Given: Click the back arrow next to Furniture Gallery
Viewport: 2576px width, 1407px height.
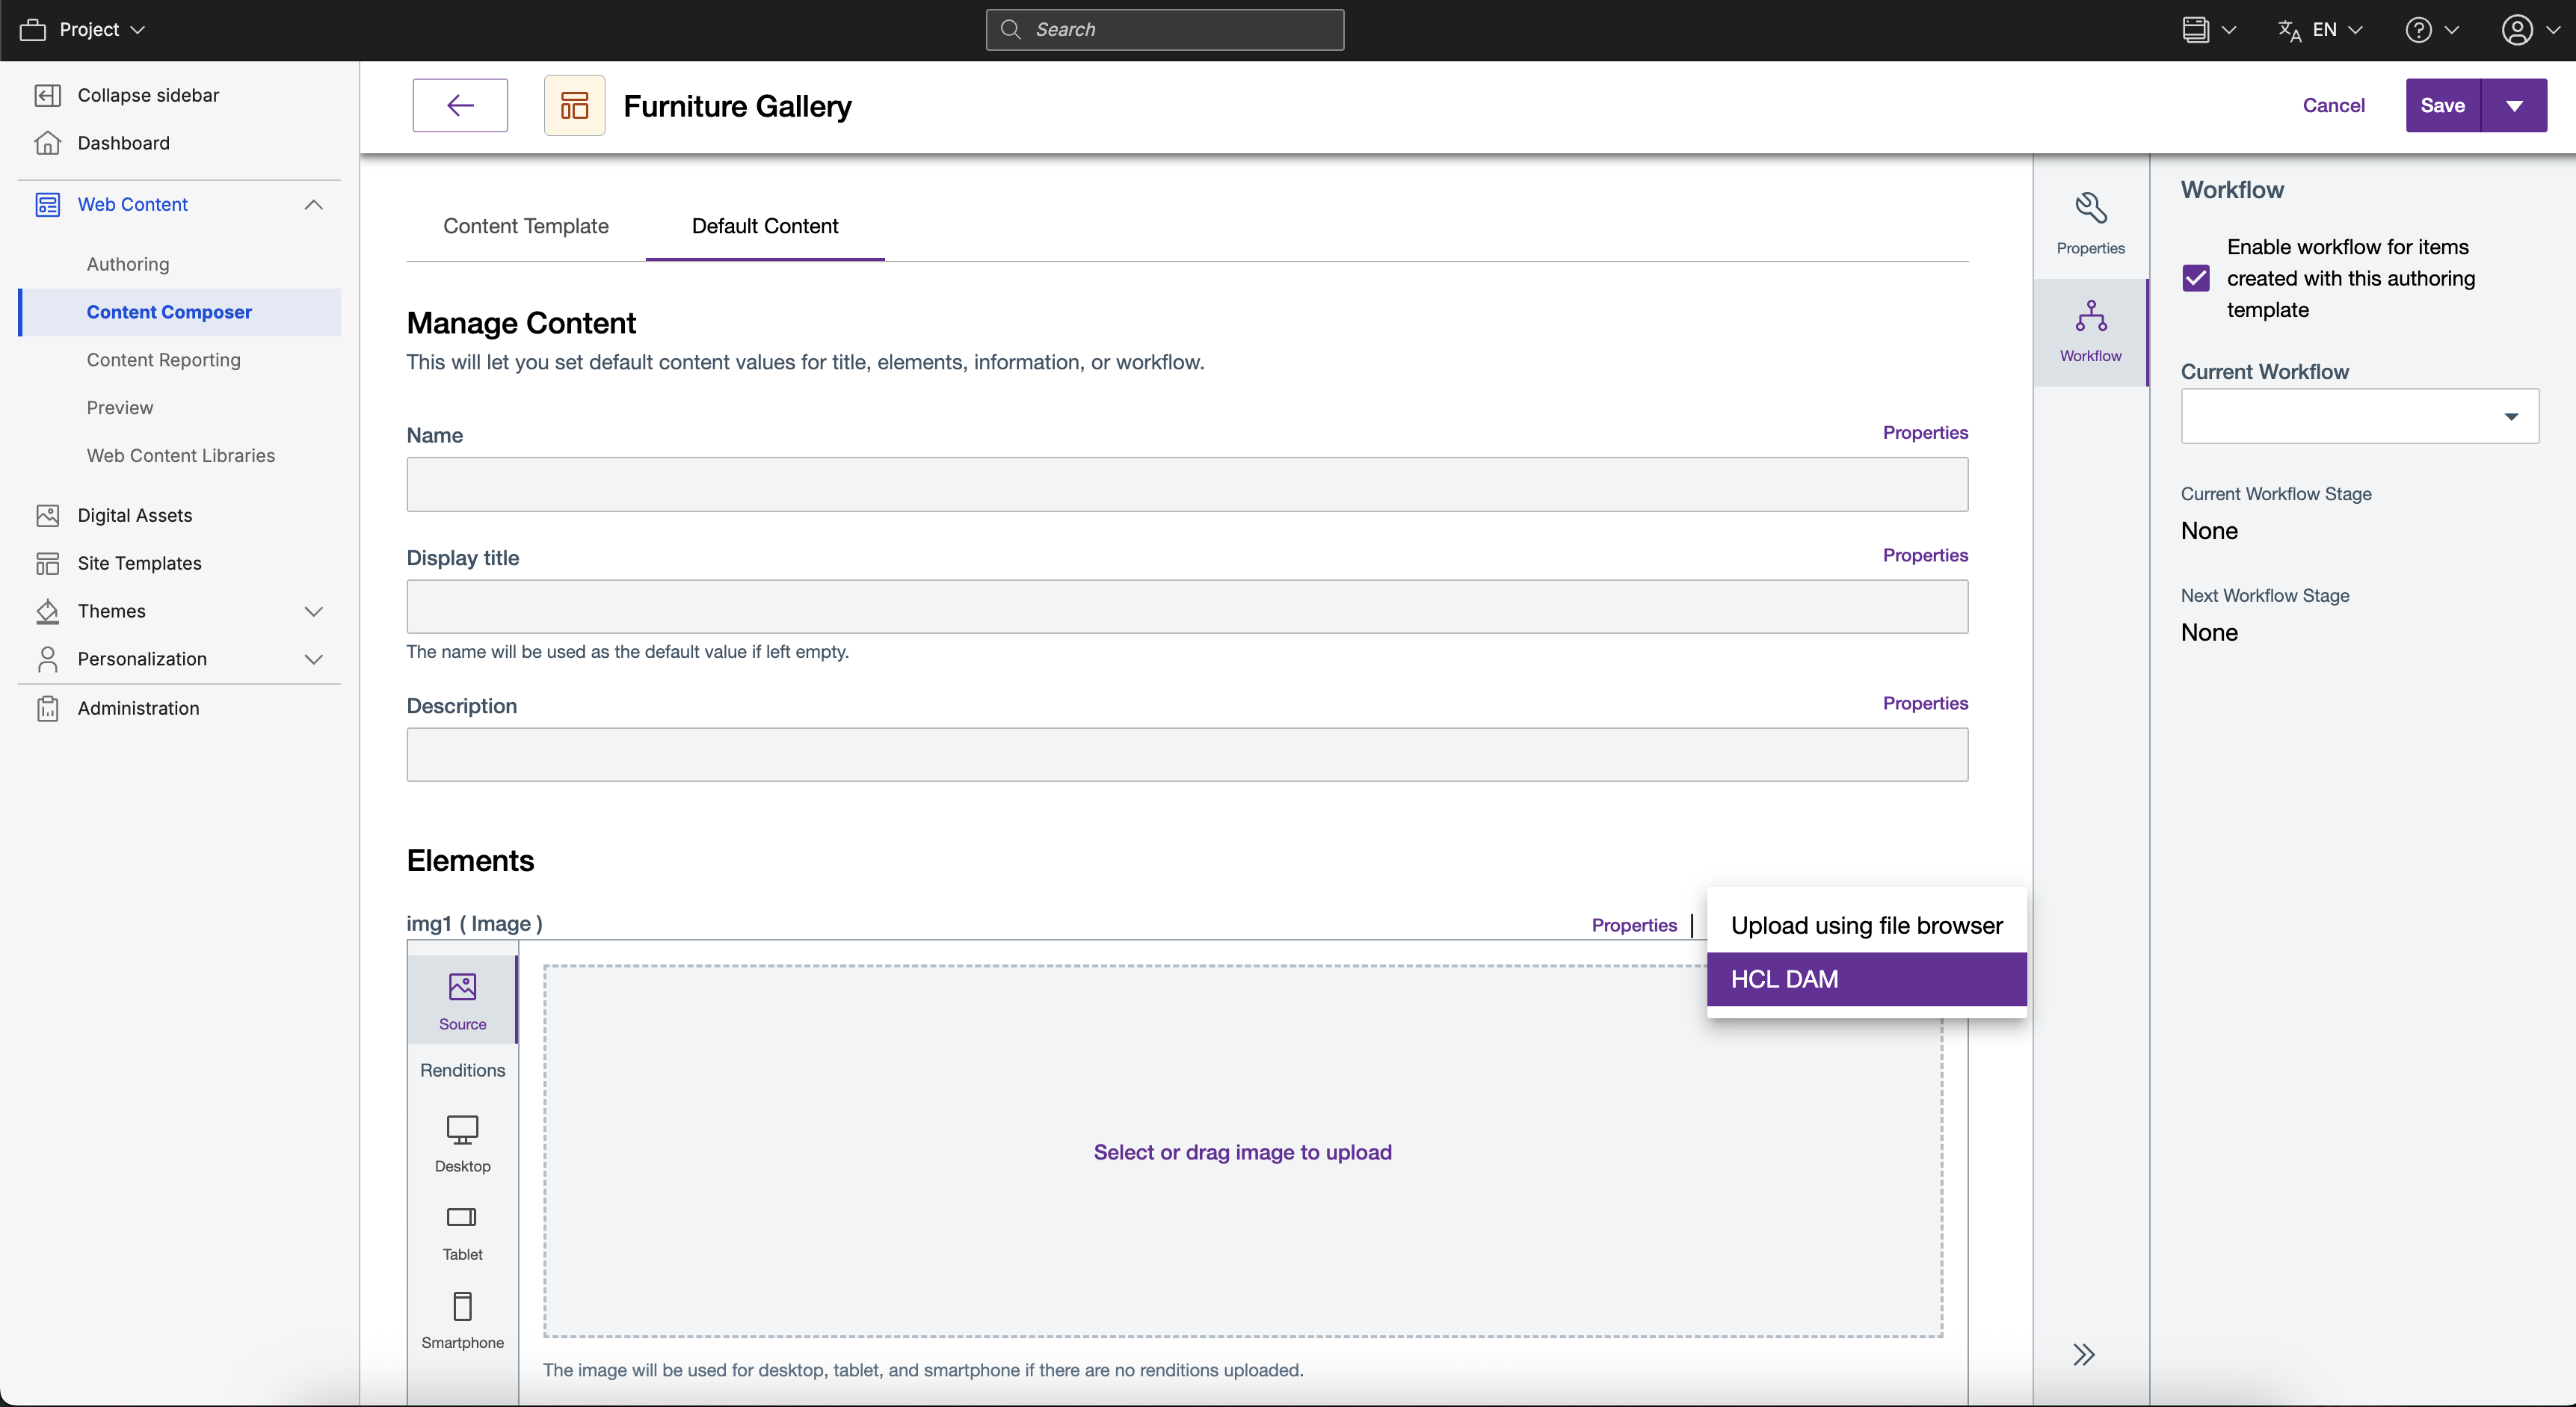Looking at the screenshot, I should 459,105.
